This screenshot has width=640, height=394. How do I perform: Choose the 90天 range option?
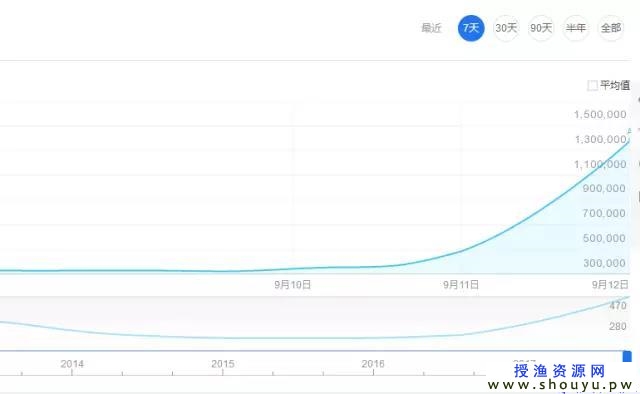(x=541, y=28)
